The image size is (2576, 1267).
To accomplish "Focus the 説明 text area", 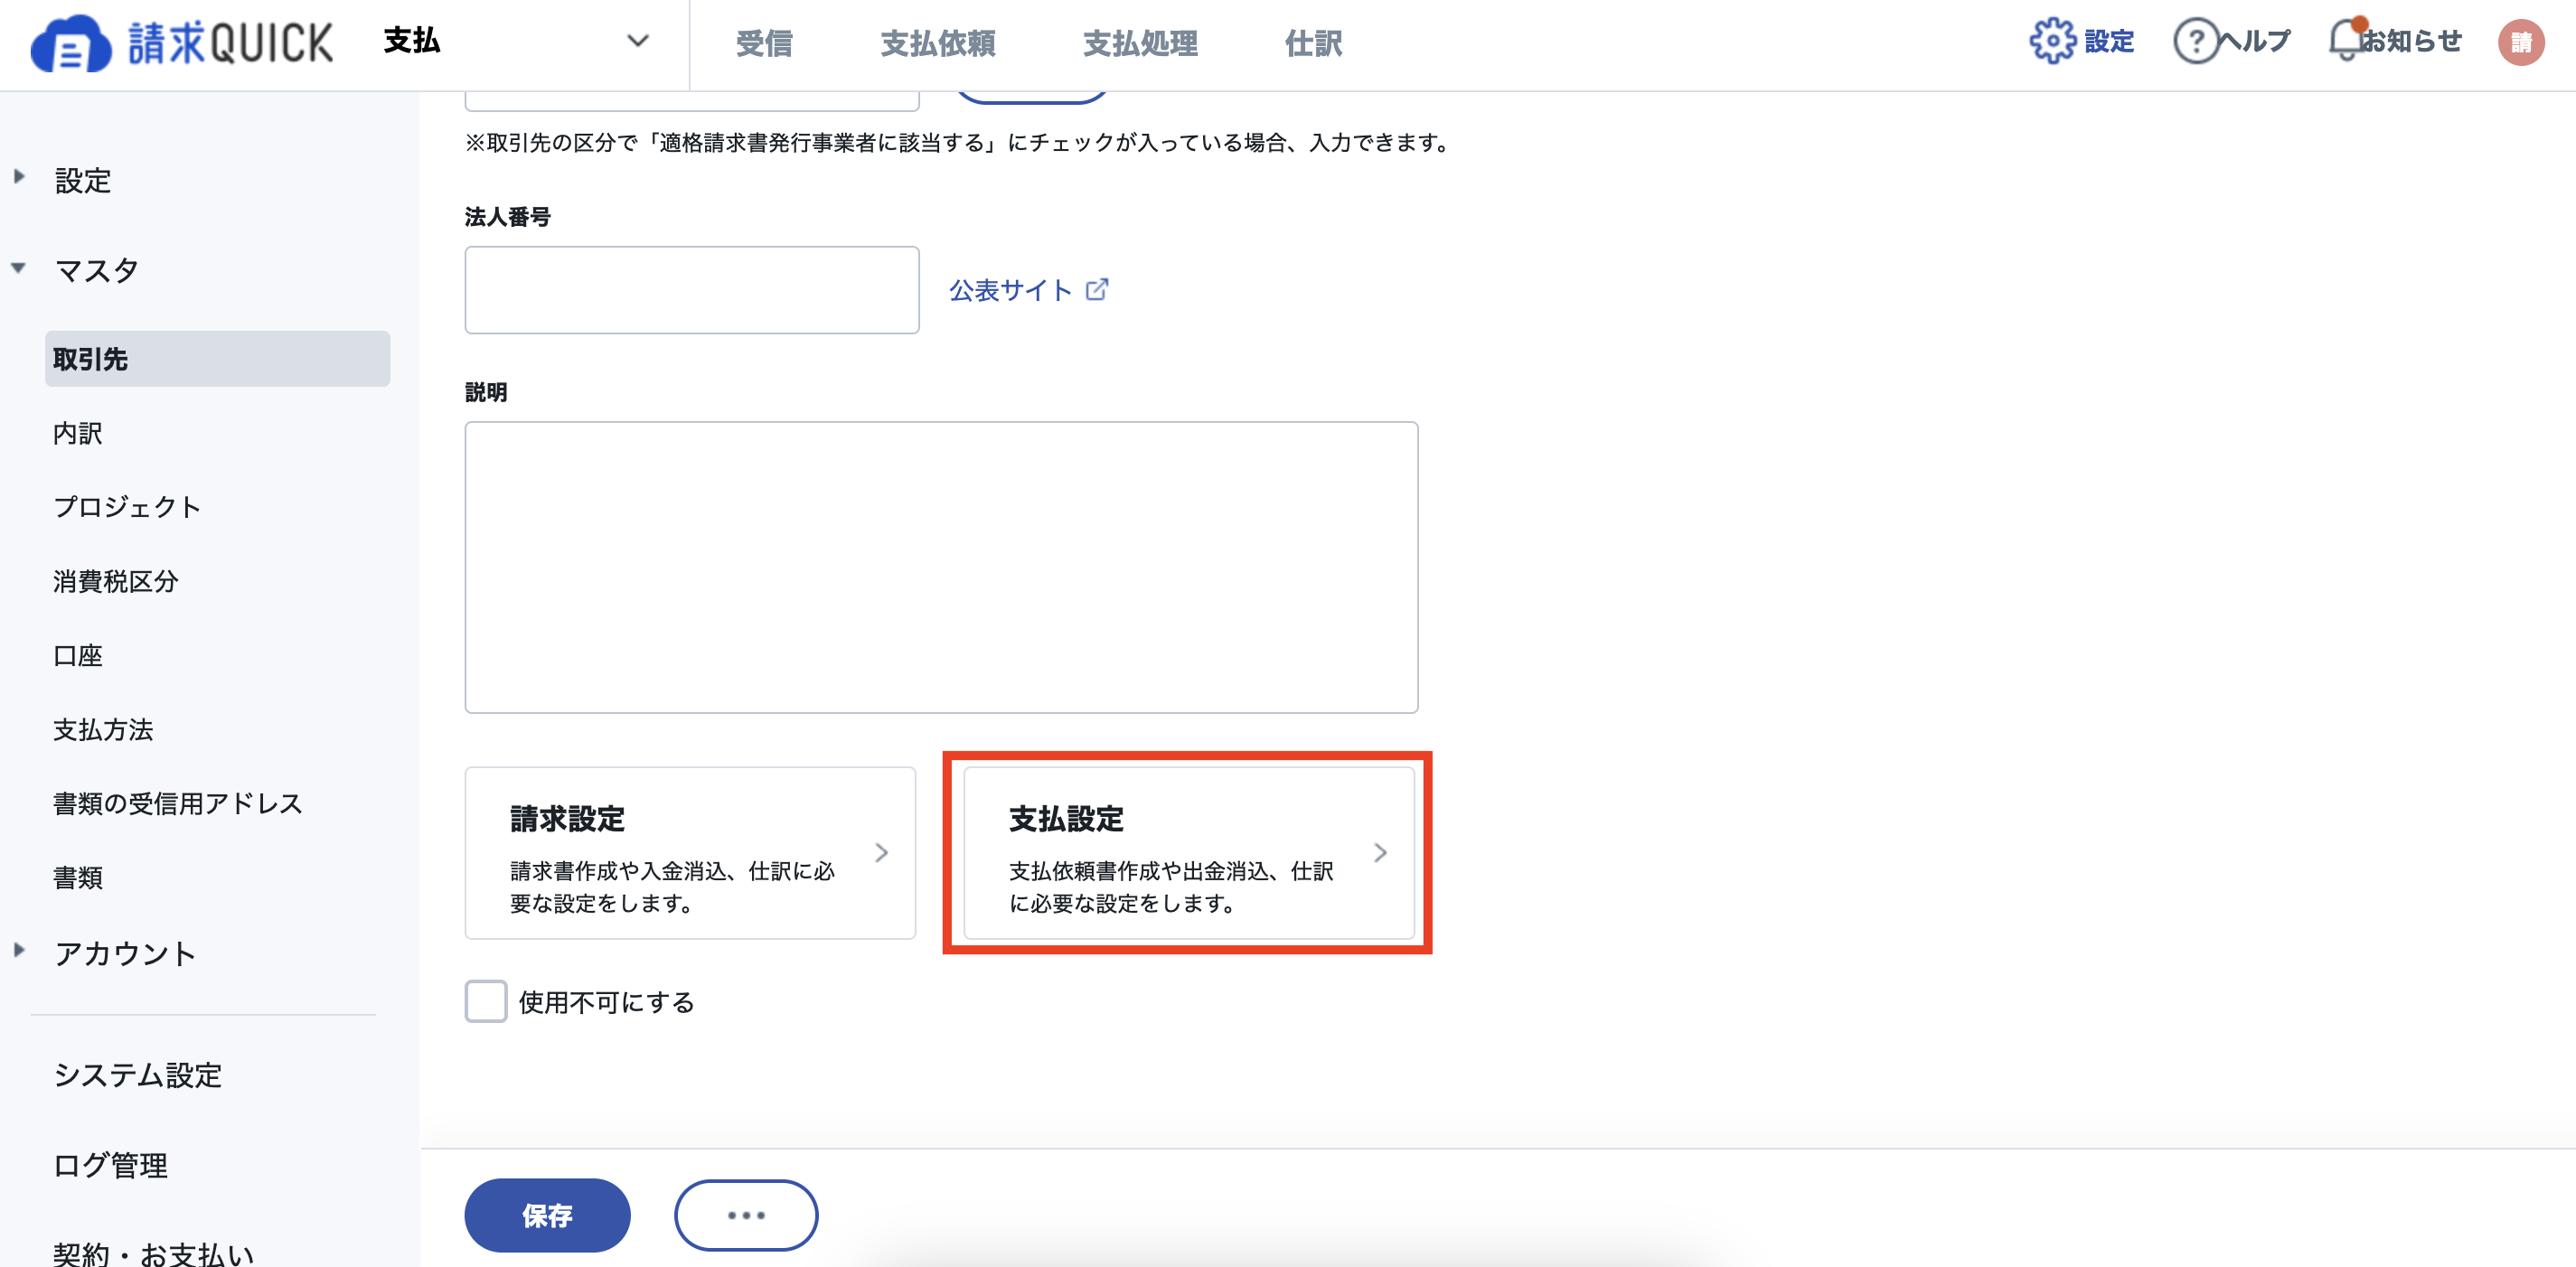I will (x=941, y=567).
